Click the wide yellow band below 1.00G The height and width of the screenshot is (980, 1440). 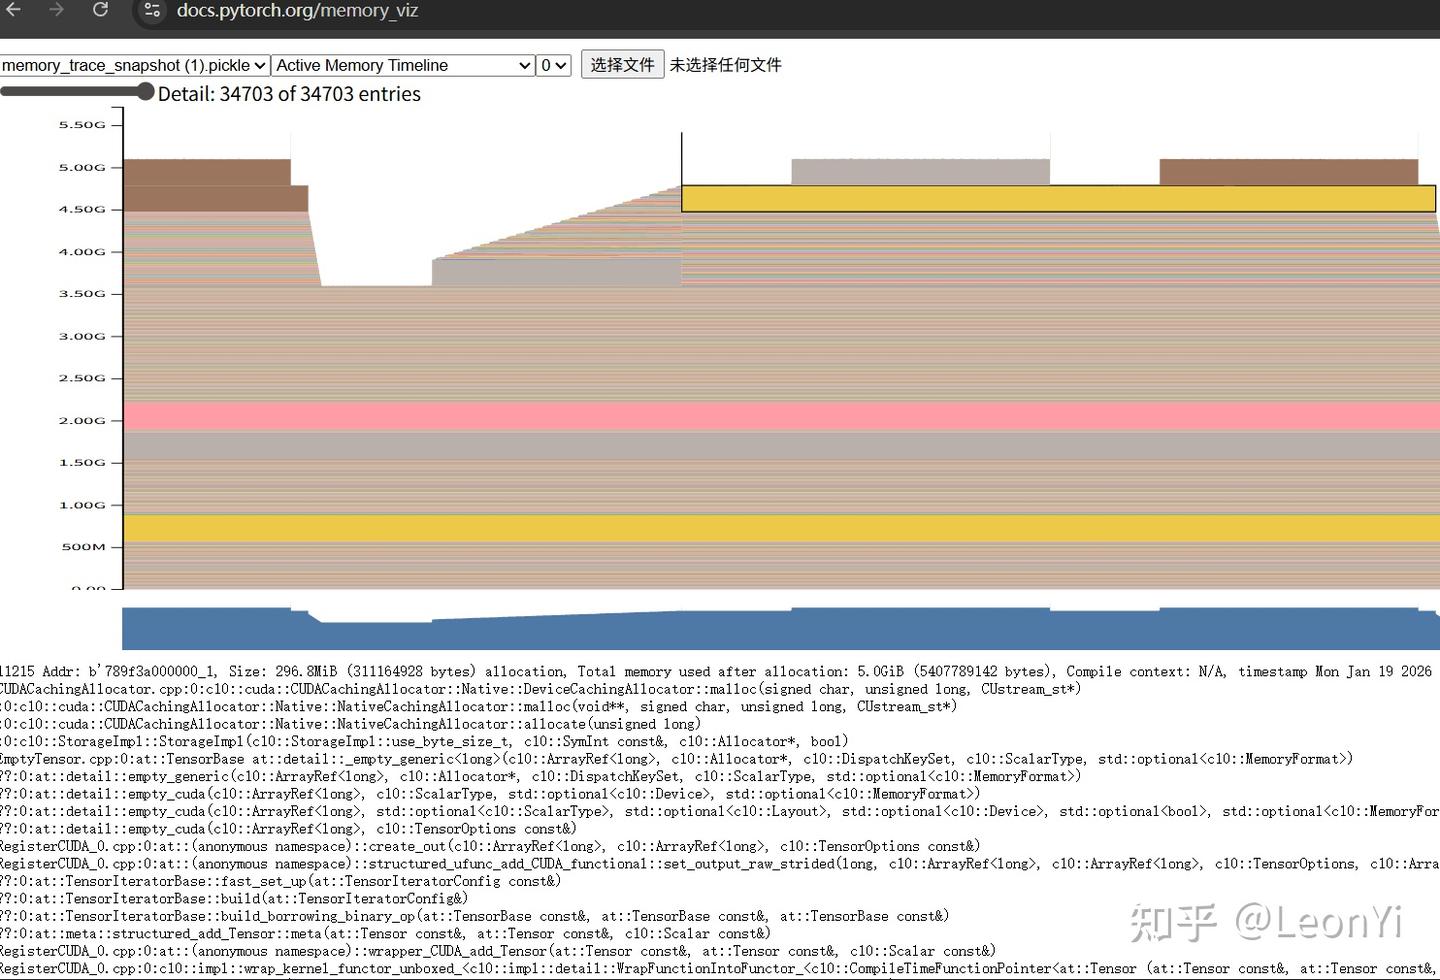[x=780, y=528]
